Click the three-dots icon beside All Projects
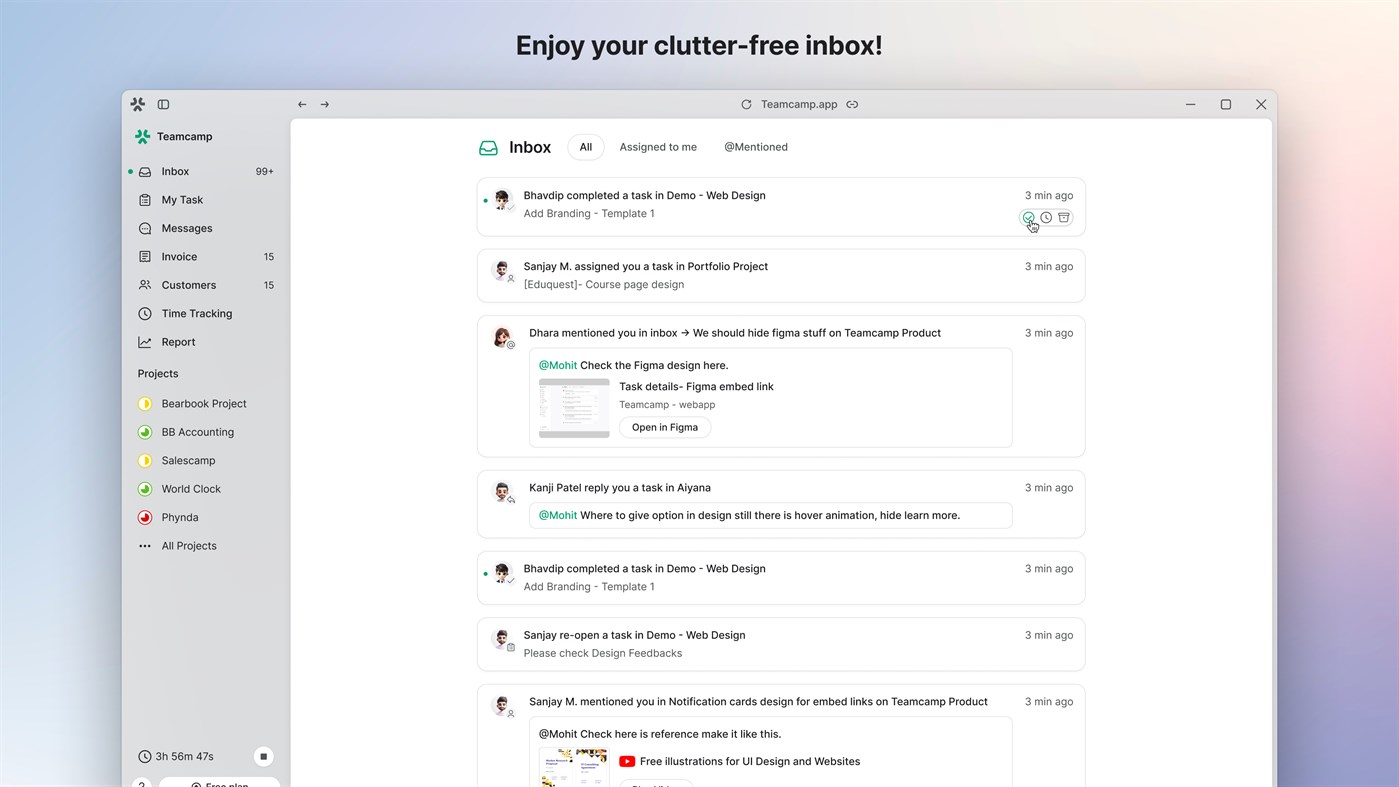This screenshot has height=787, width=1399. pos(145,546)
